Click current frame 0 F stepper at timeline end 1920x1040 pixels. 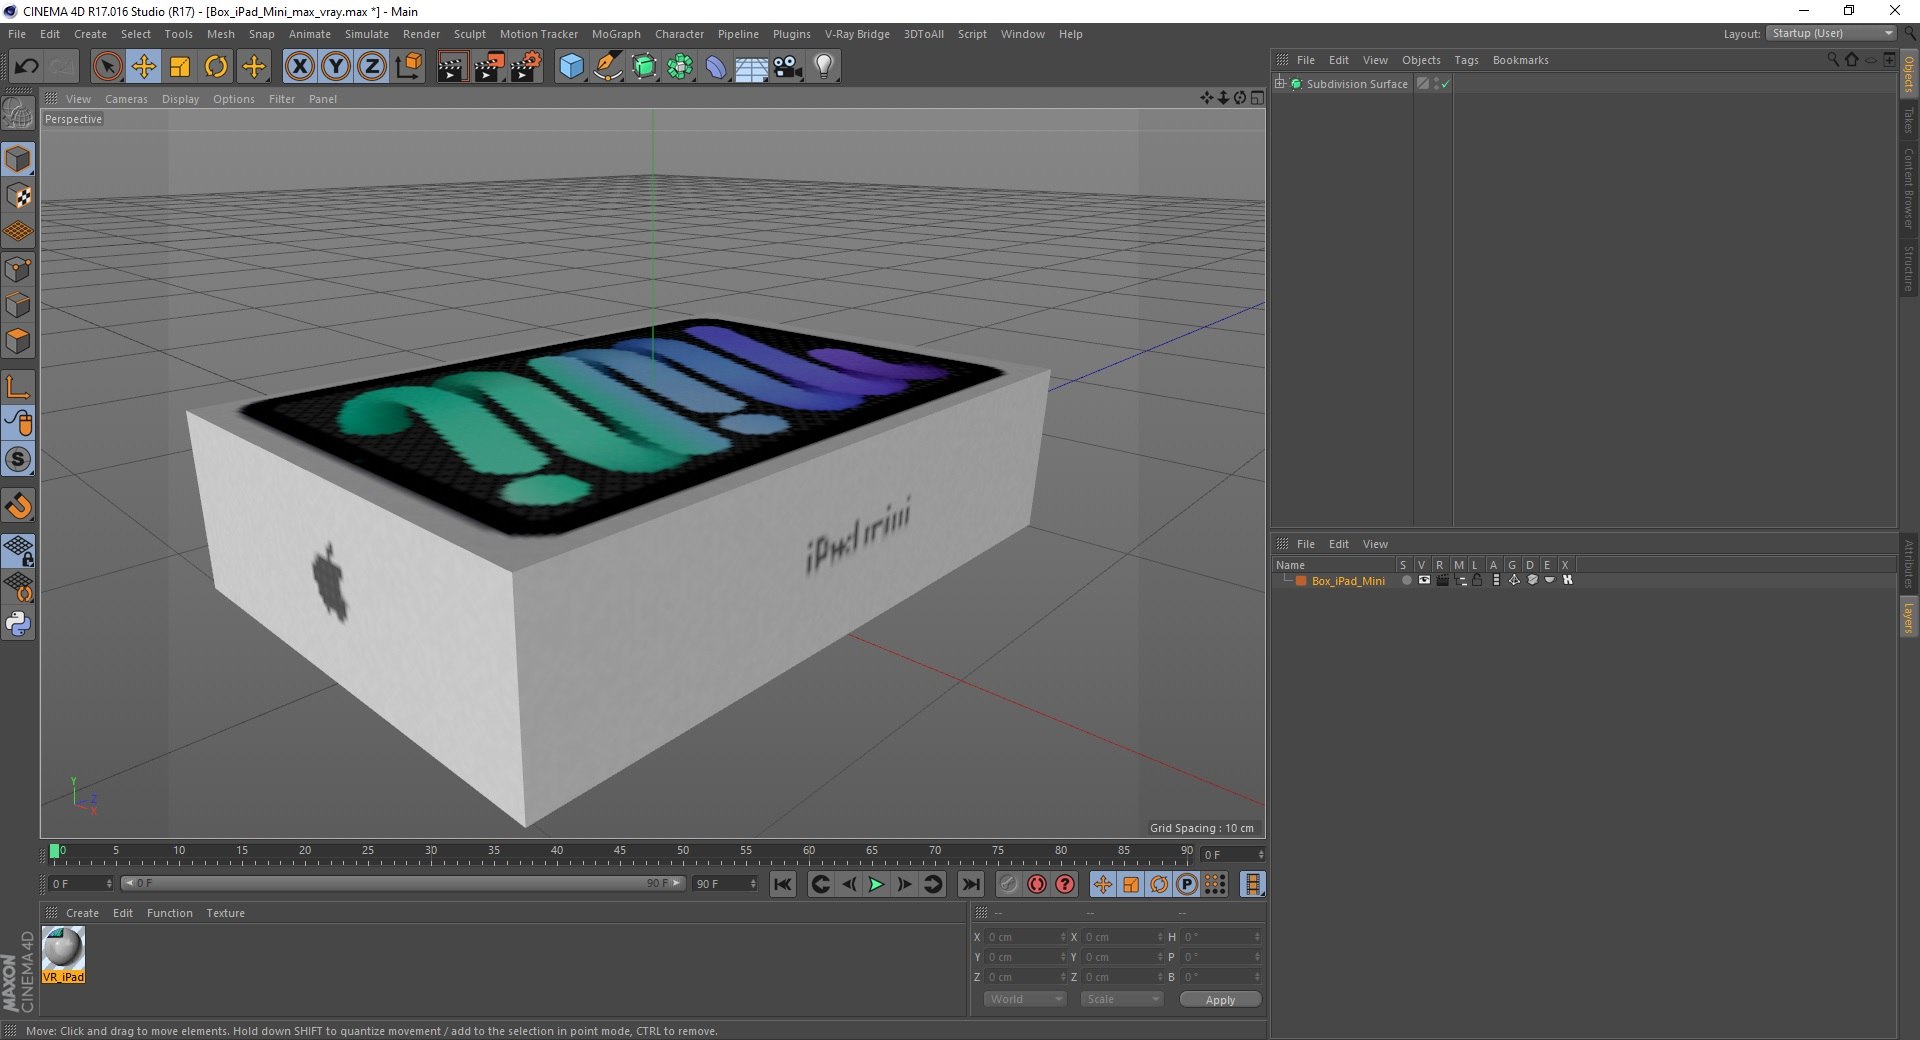(1260, 855)
